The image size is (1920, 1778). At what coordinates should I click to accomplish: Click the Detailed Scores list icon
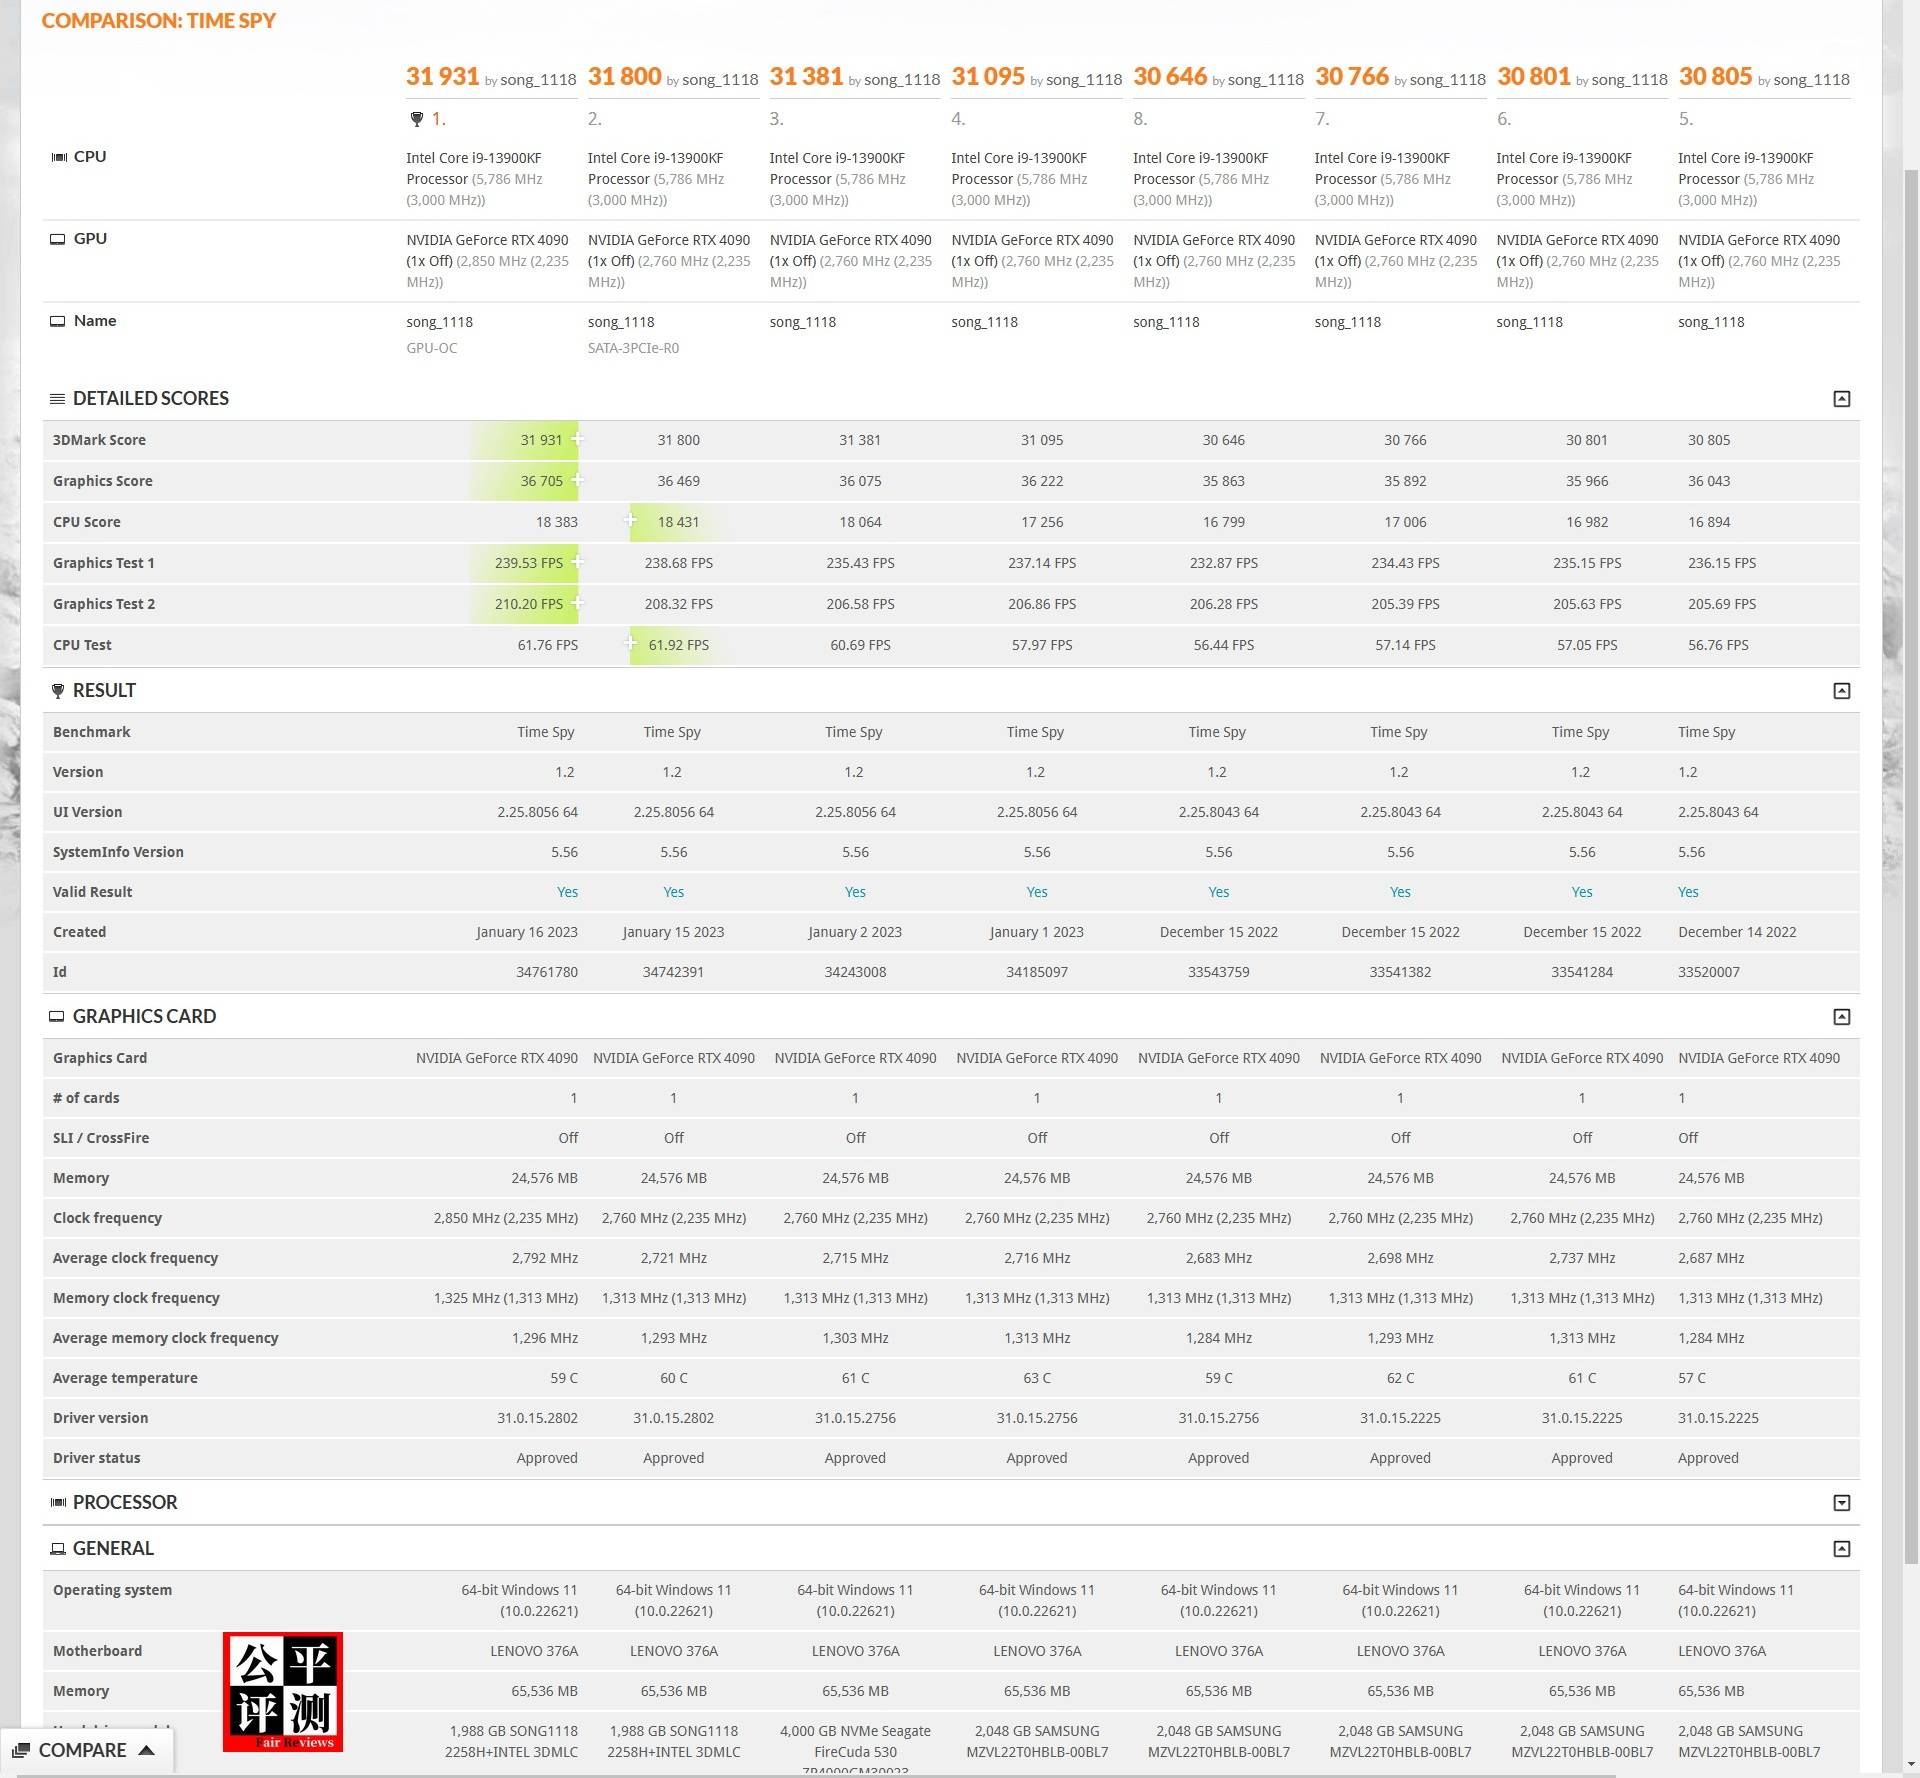pos(58,399)
